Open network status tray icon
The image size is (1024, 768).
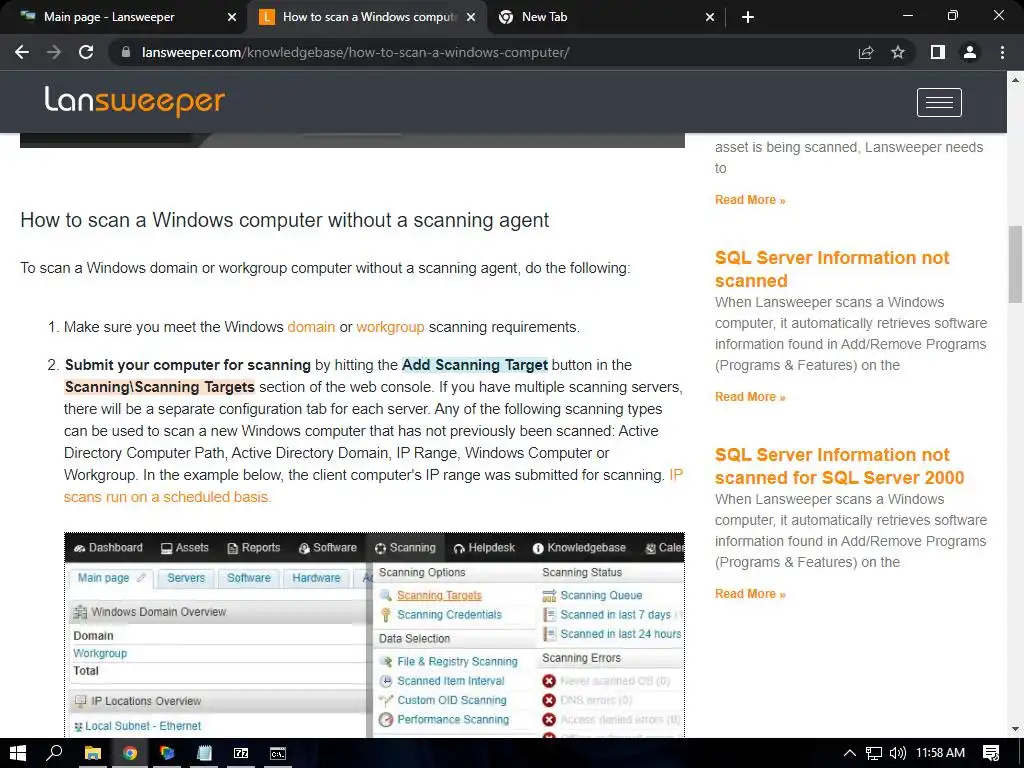[x=874, y=753]
